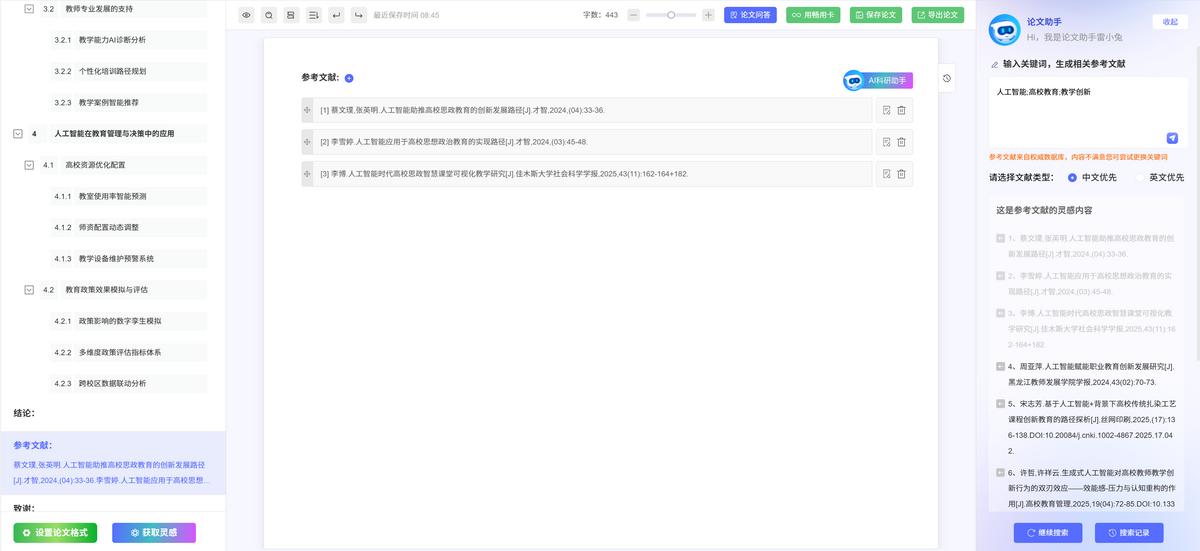Open 论文问答 button
This screenshot has width=1200, height=551.
pyautogui.click(x=750, y=15)
